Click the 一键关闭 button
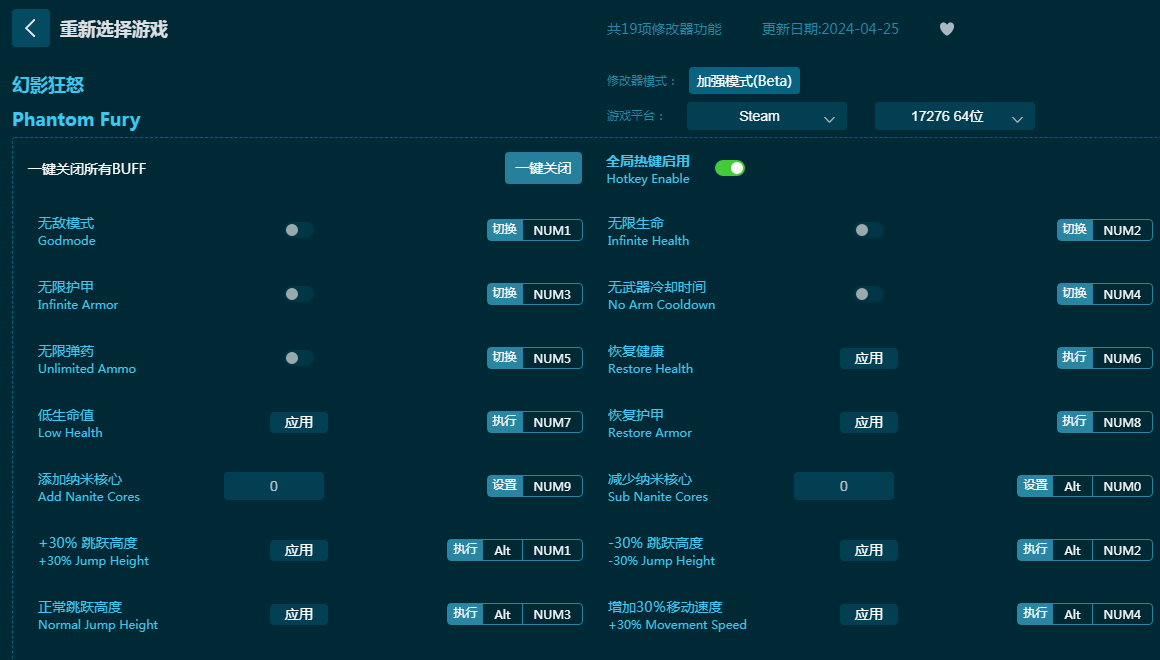 (543, 168)
